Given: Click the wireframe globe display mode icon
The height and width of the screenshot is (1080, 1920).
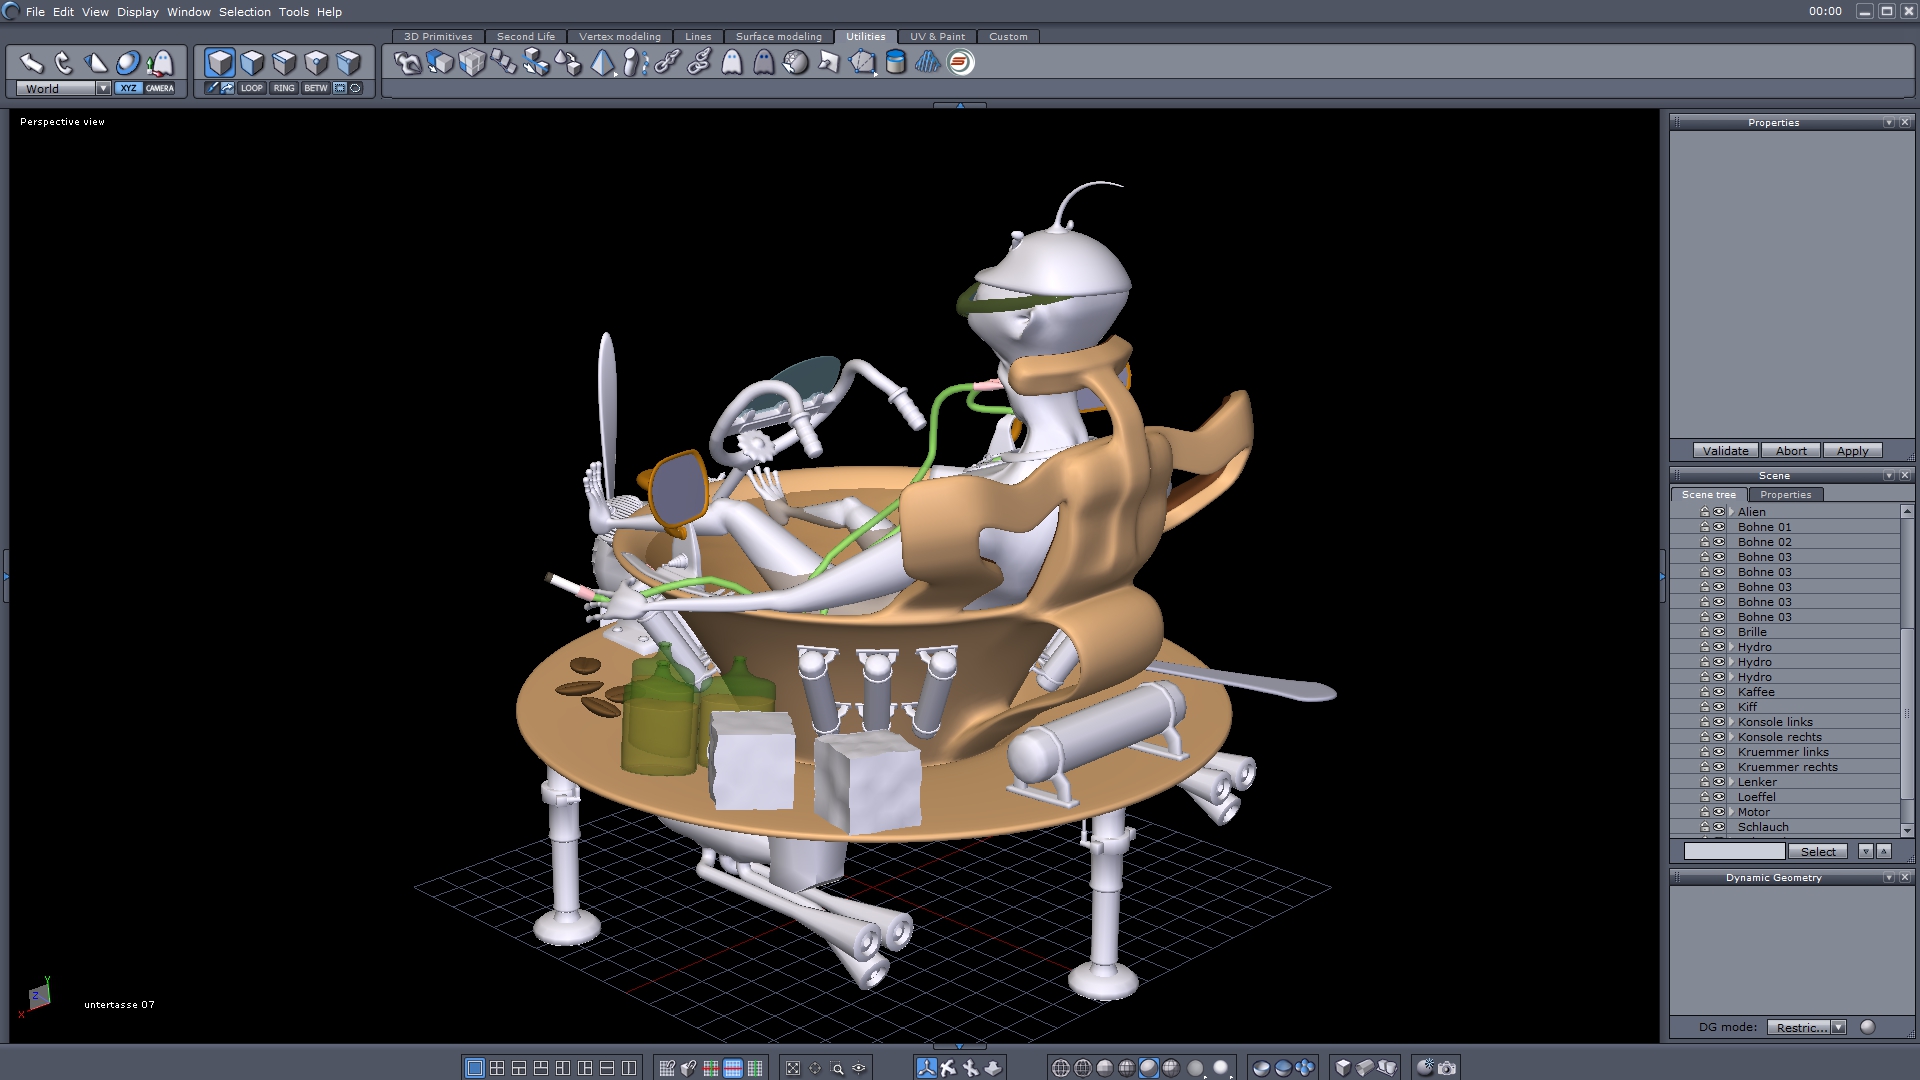Looking at the screenshot, I should (x=1061, y=1068).
